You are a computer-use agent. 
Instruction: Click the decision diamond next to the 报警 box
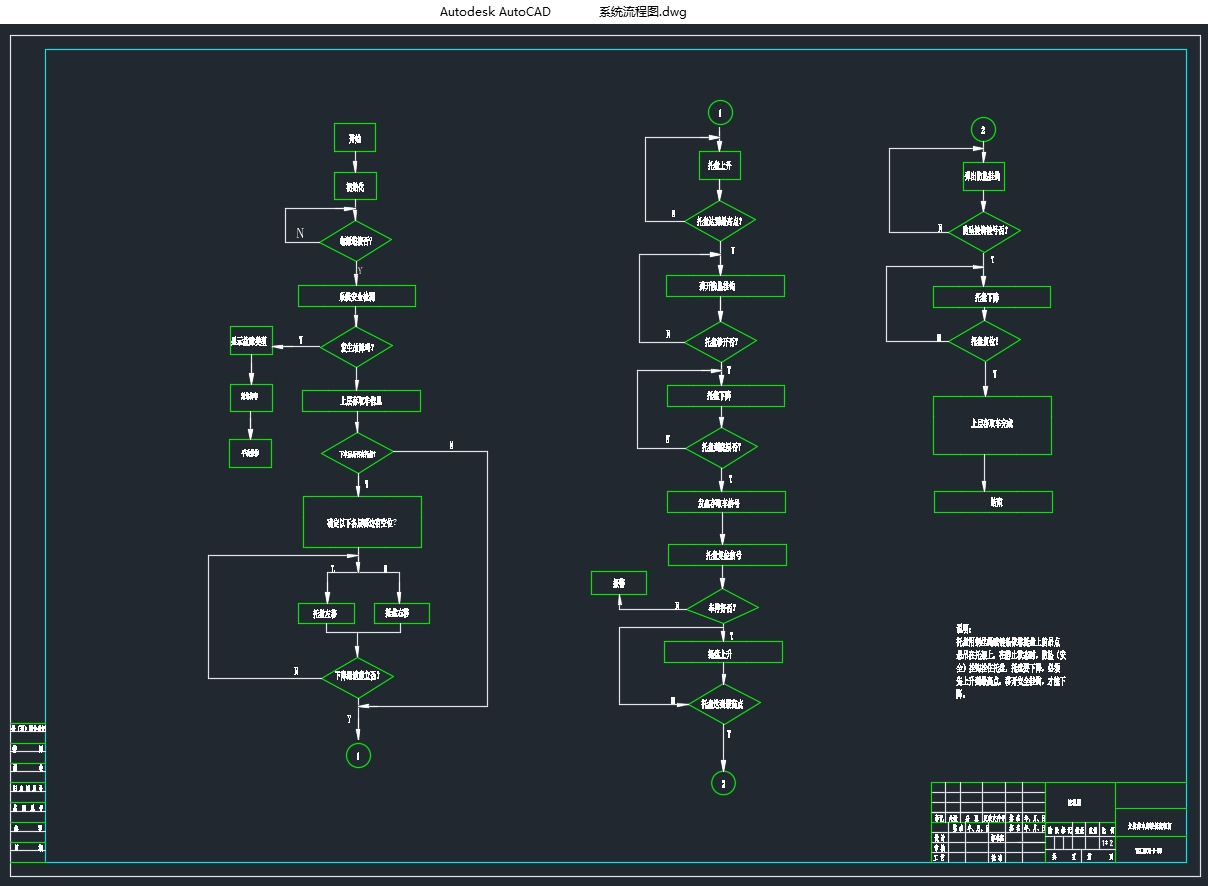point(722,607)
